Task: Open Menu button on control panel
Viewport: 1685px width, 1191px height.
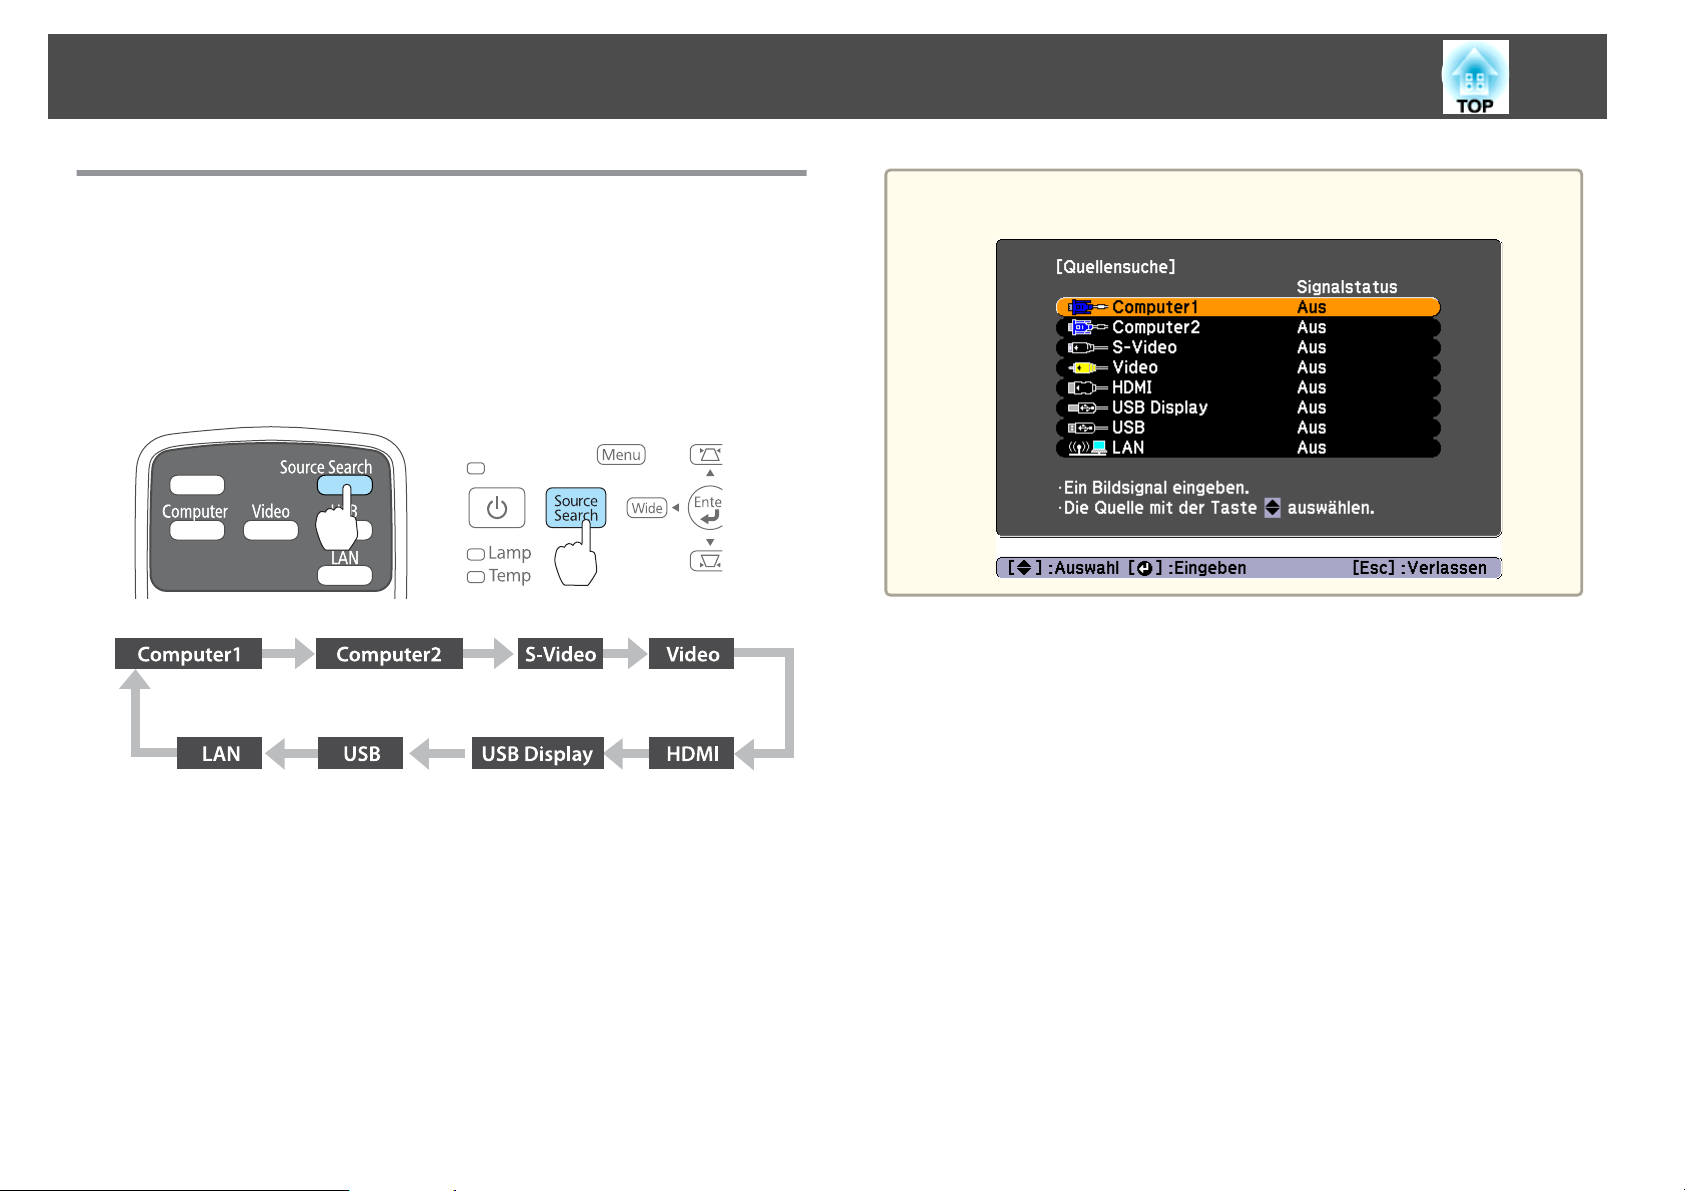Action: 621,455
